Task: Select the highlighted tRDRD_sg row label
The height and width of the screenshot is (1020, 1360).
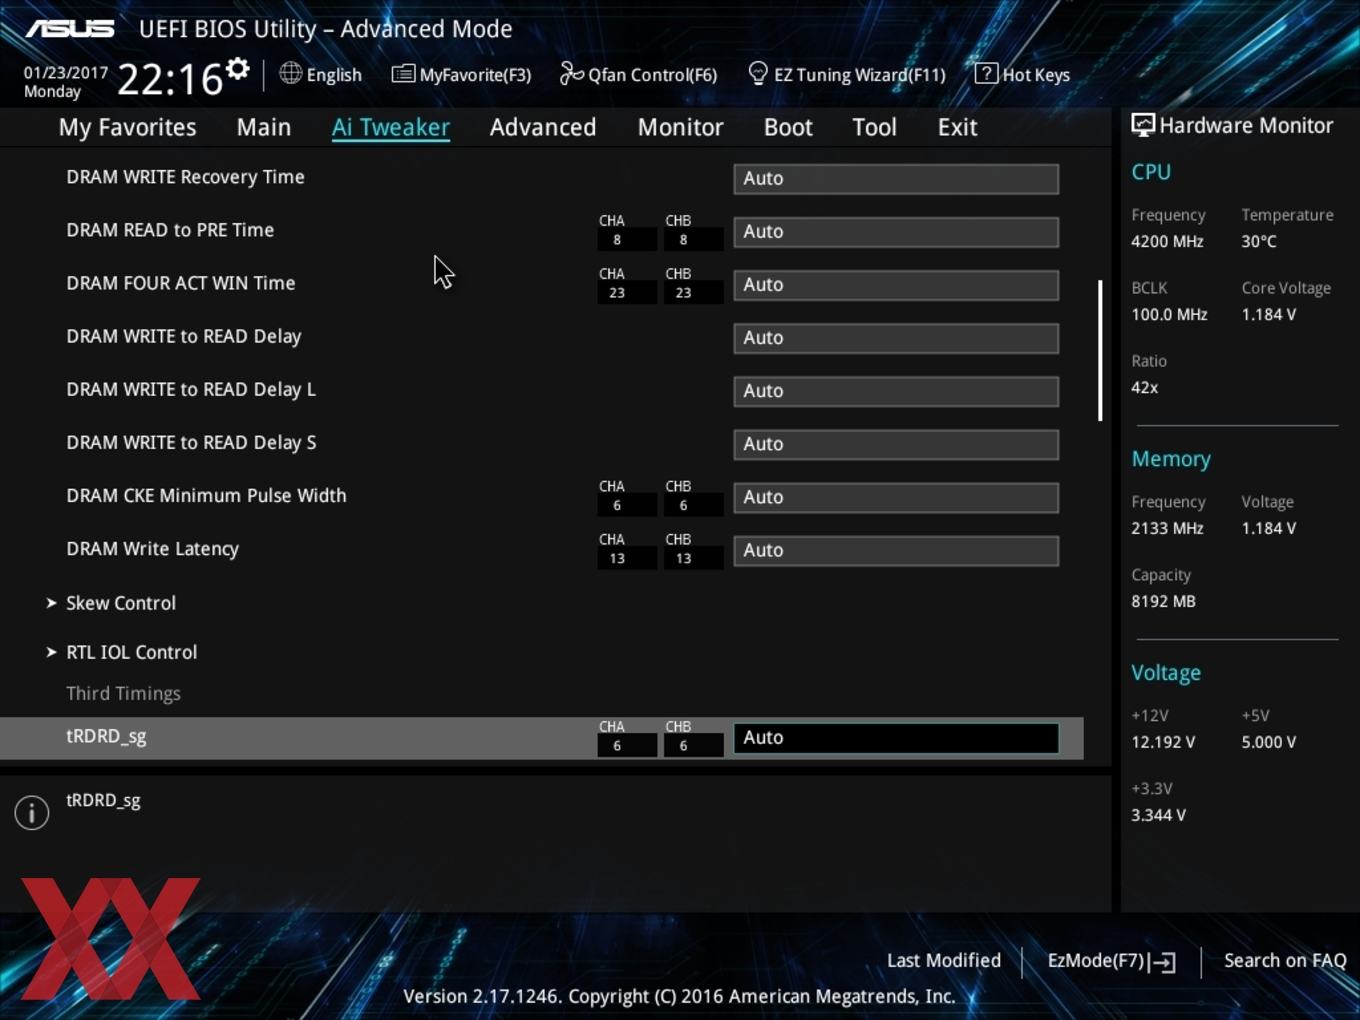Action: click(106, 736)
